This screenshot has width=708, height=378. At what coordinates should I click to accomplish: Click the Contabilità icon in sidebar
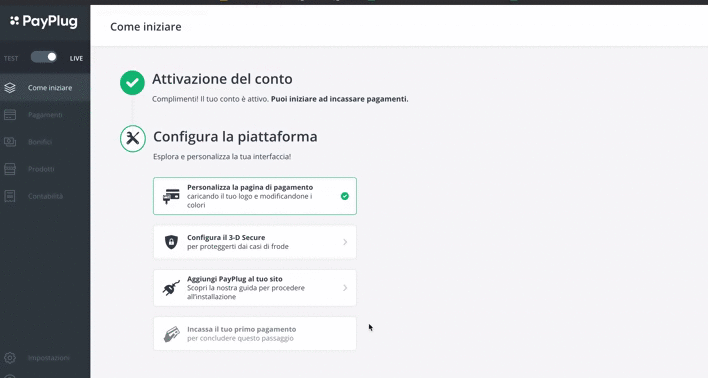coord(10,196)
